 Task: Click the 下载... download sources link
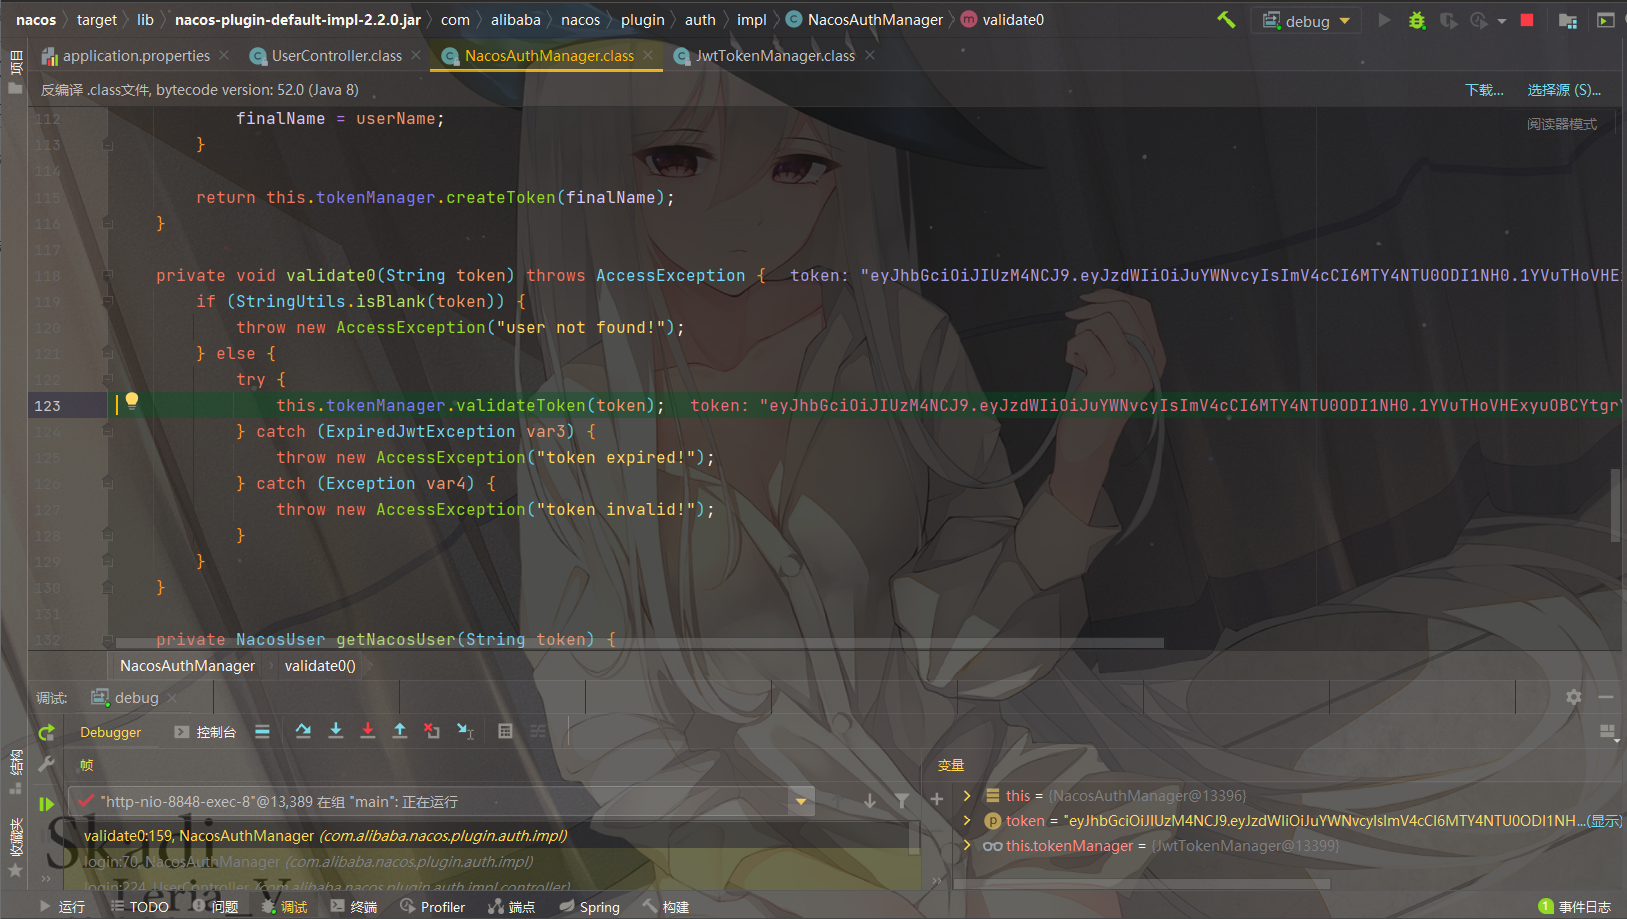(x=1484, y=90)
